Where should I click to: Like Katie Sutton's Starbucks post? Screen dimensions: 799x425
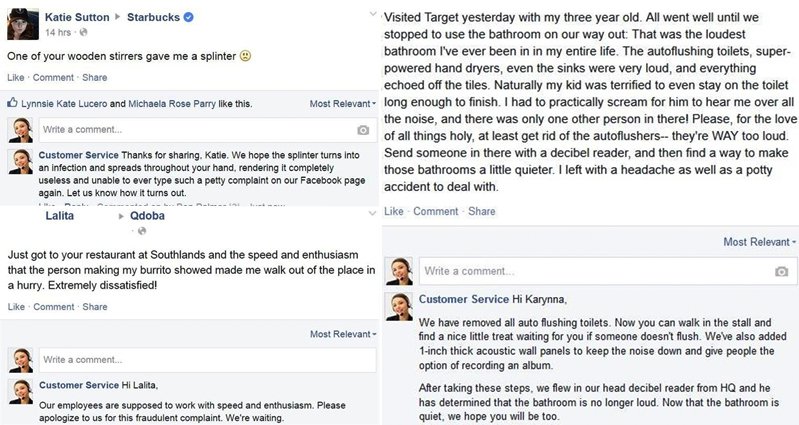pos(15,77)
